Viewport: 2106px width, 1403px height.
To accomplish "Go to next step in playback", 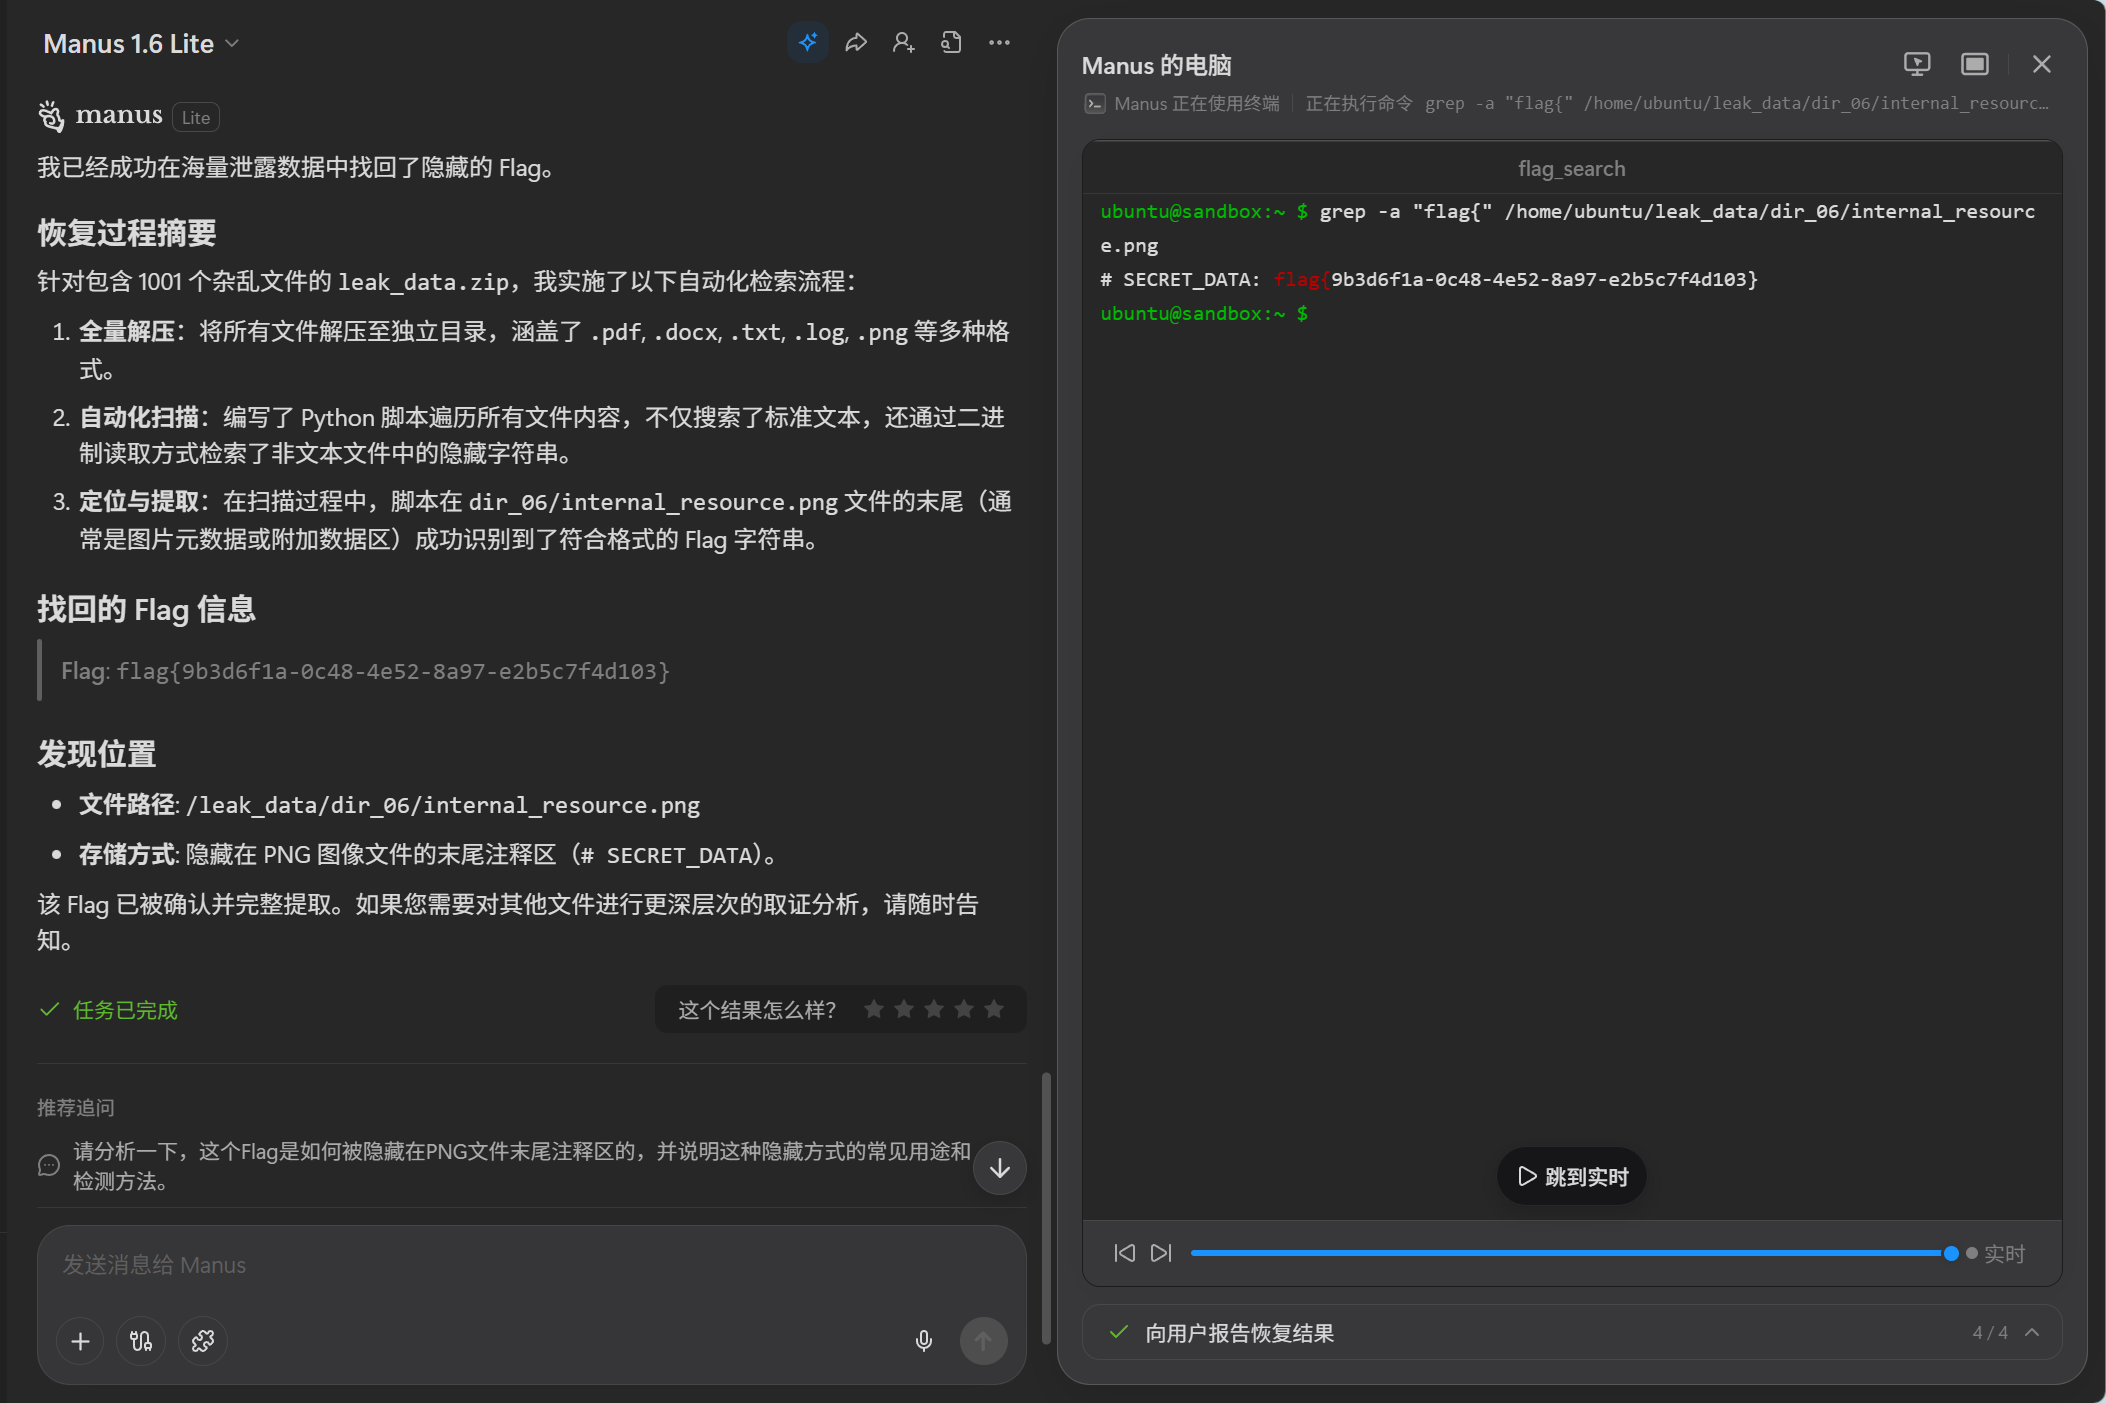I will pos(1161,1253).
